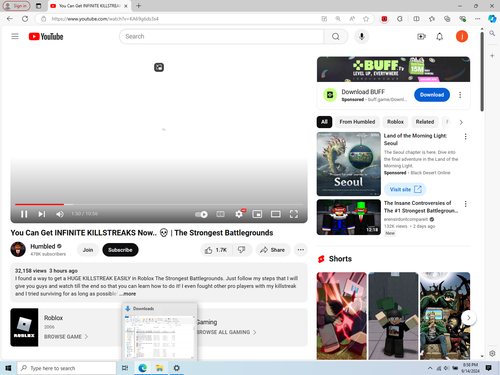
Task: Enable theater mode view
Action: (x=275, y=214)
